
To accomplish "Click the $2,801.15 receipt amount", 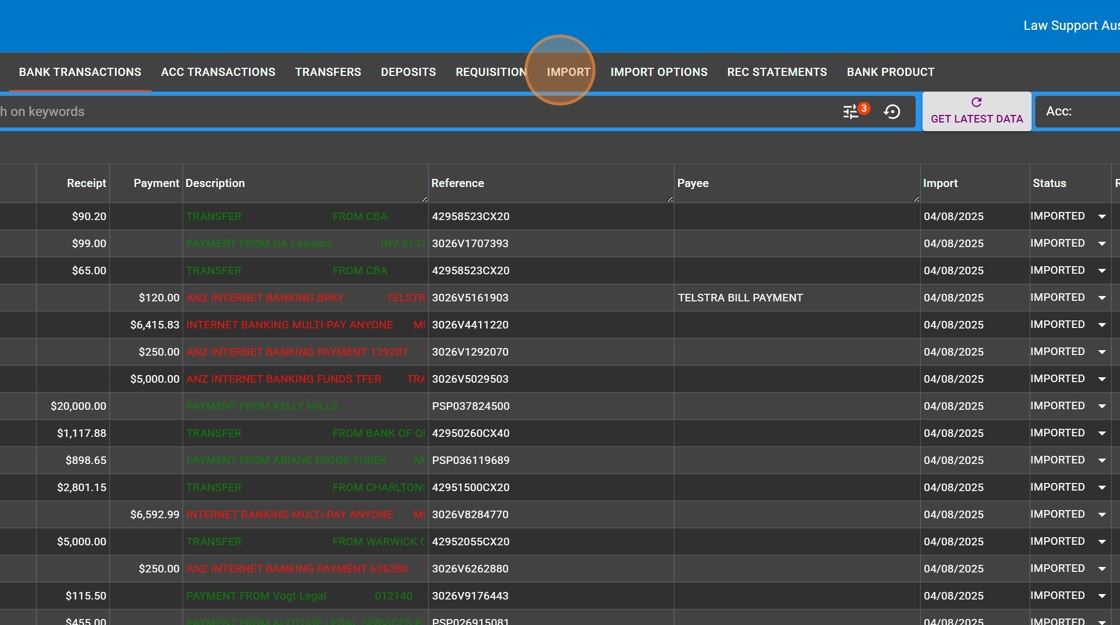I will (81, 488).
